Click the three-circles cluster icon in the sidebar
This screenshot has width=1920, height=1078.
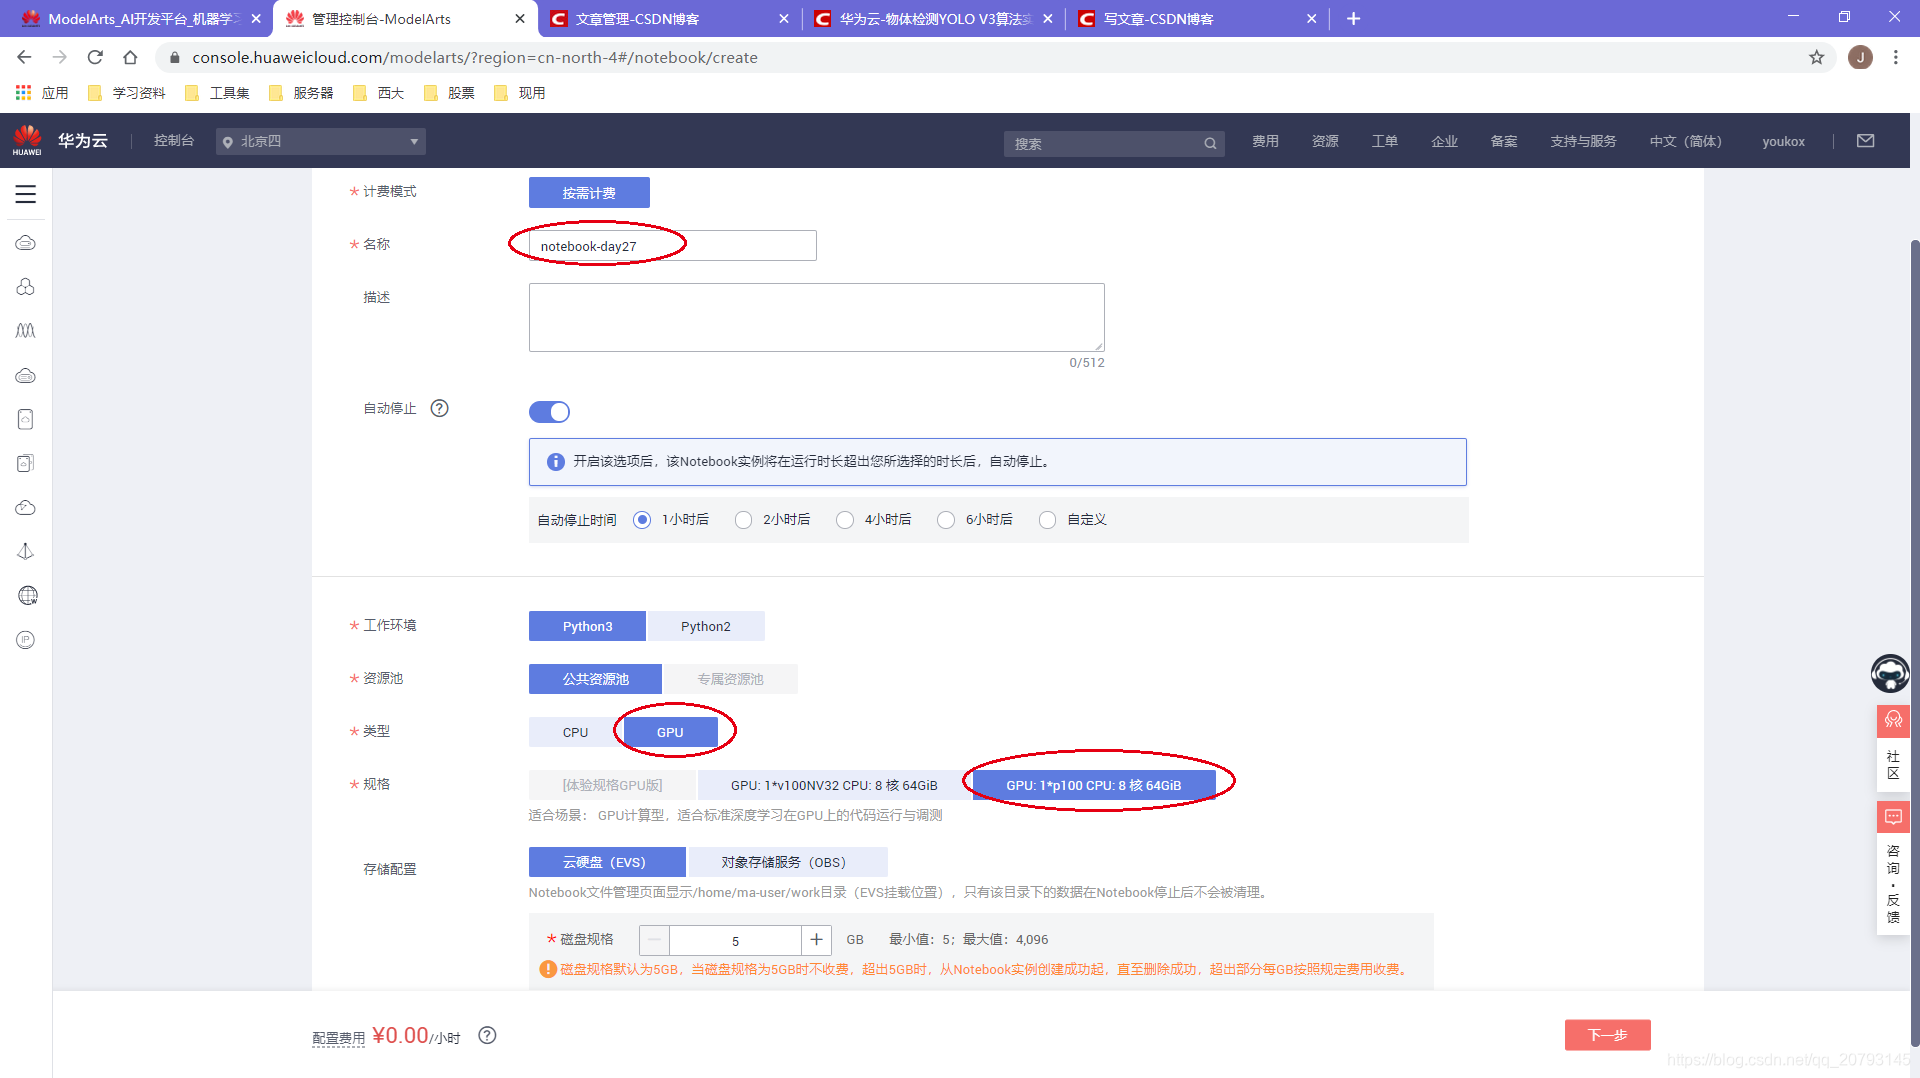26,287
